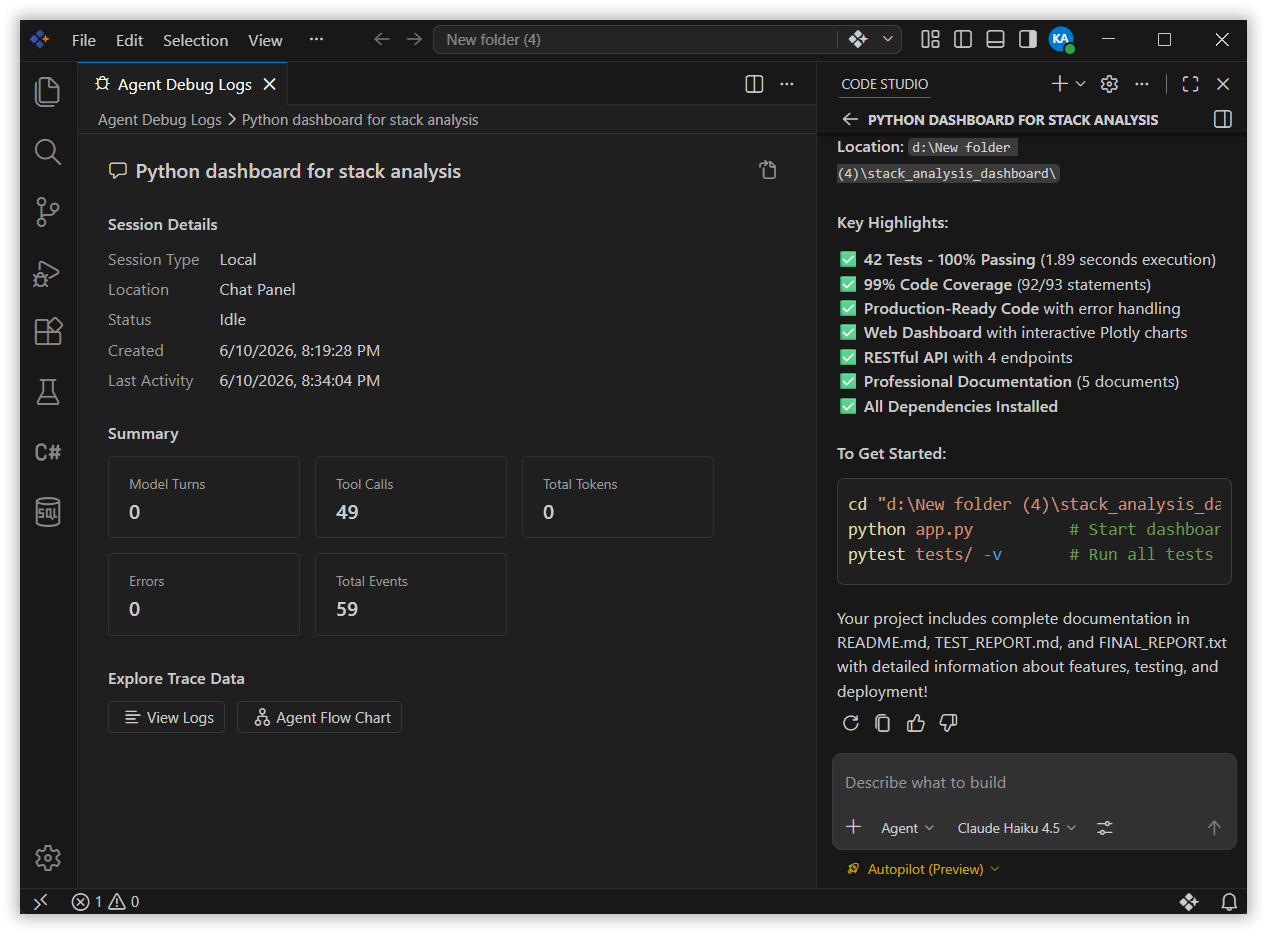
Task: Start a new chat with plus icon
Action: pos(1060,84)
